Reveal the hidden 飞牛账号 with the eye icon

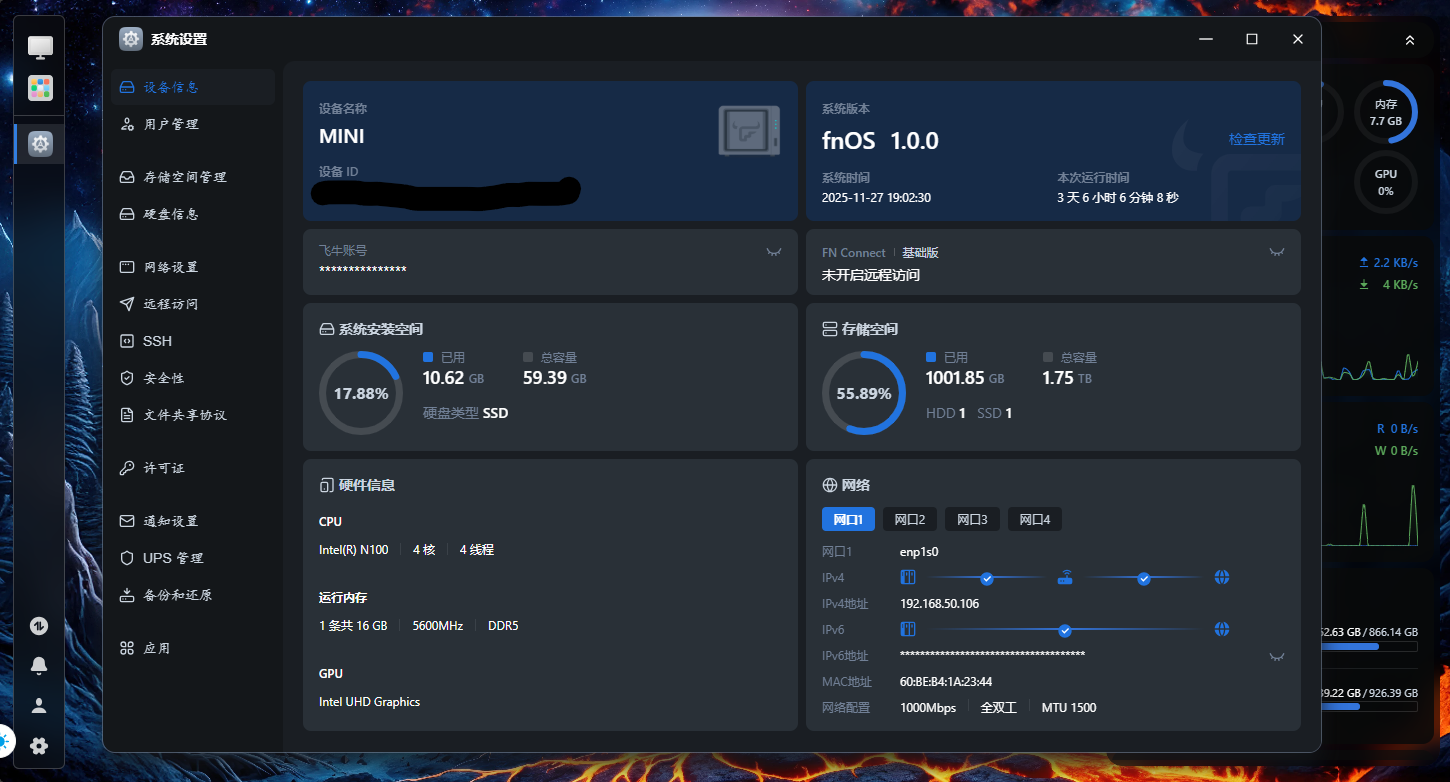tap(774, 252)
